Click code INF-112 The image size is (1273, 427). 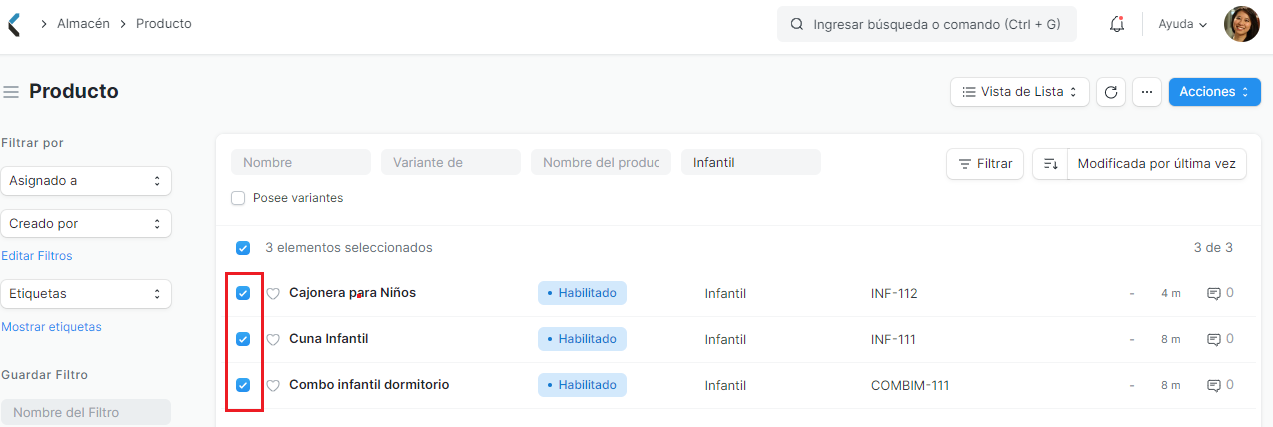pos(894,294)
